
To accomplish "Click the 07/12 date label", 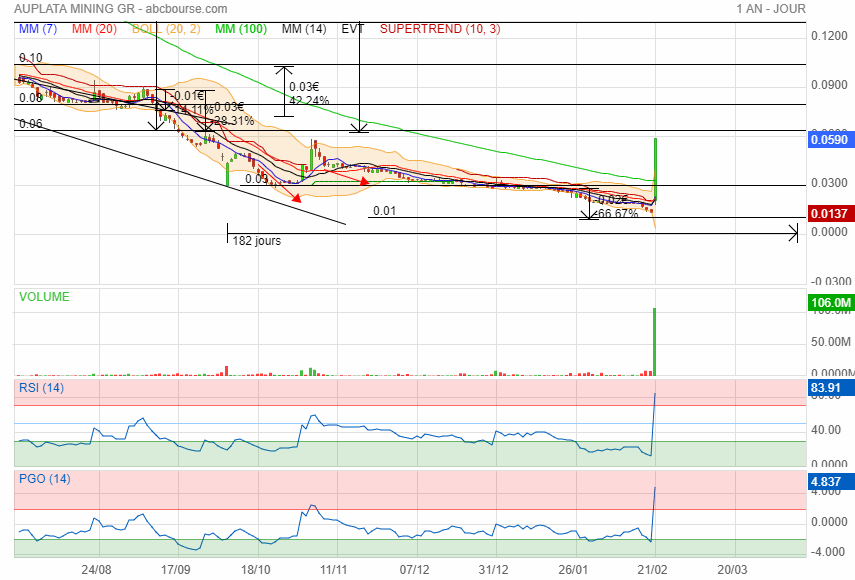I will pyautogui.click(x=414, y=570).
